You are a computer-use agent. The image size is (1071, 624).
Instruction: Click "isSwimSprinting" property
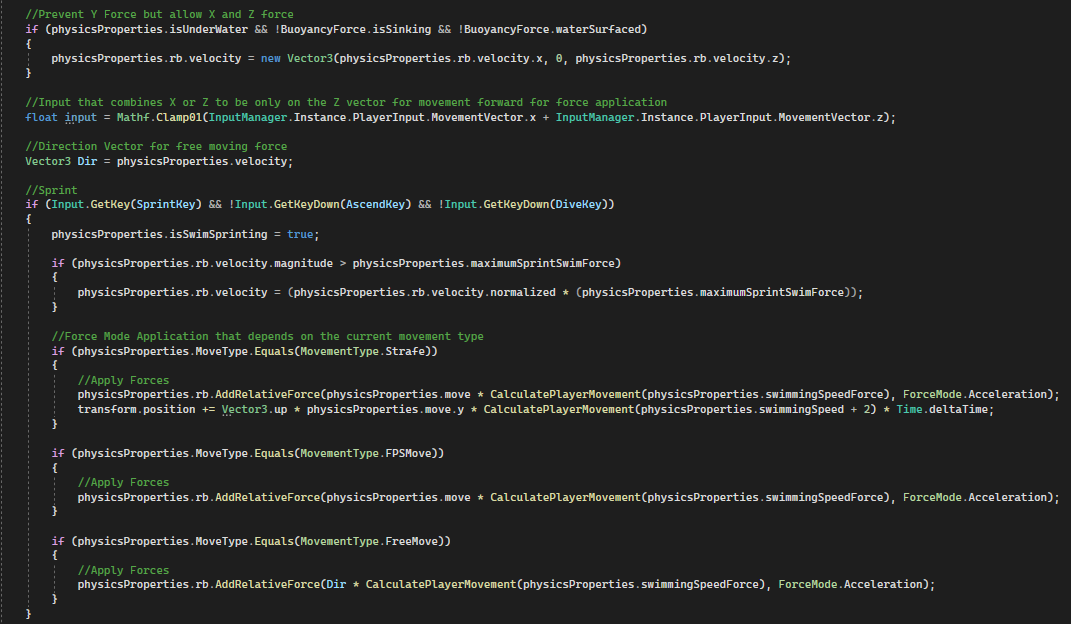point(219,234)
